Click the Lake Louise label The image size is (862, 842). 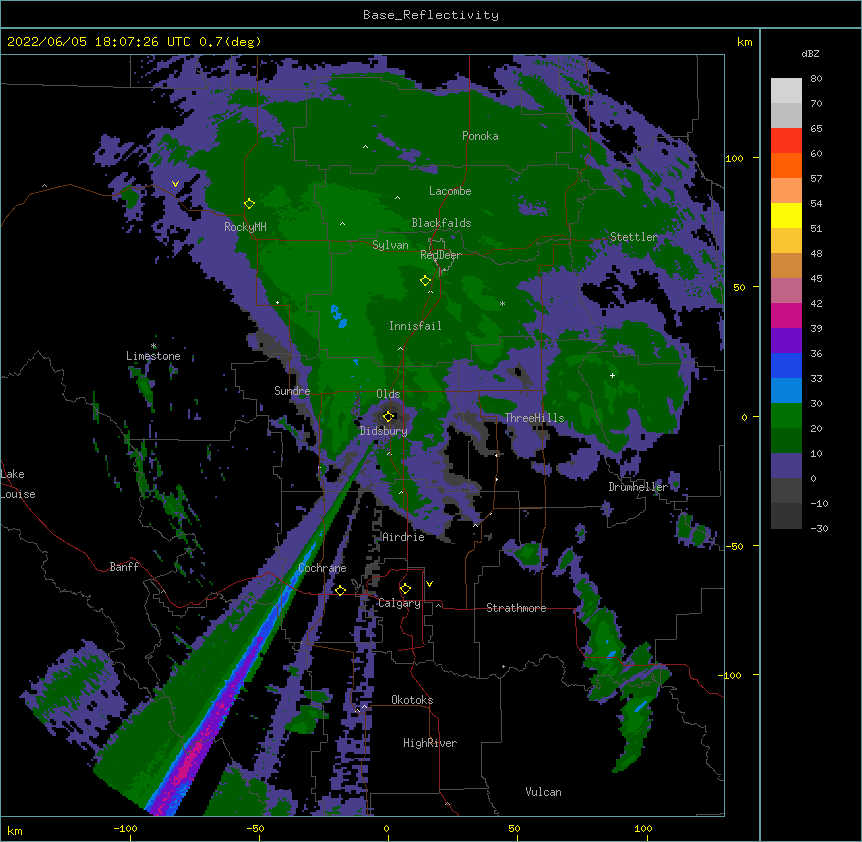18,484
